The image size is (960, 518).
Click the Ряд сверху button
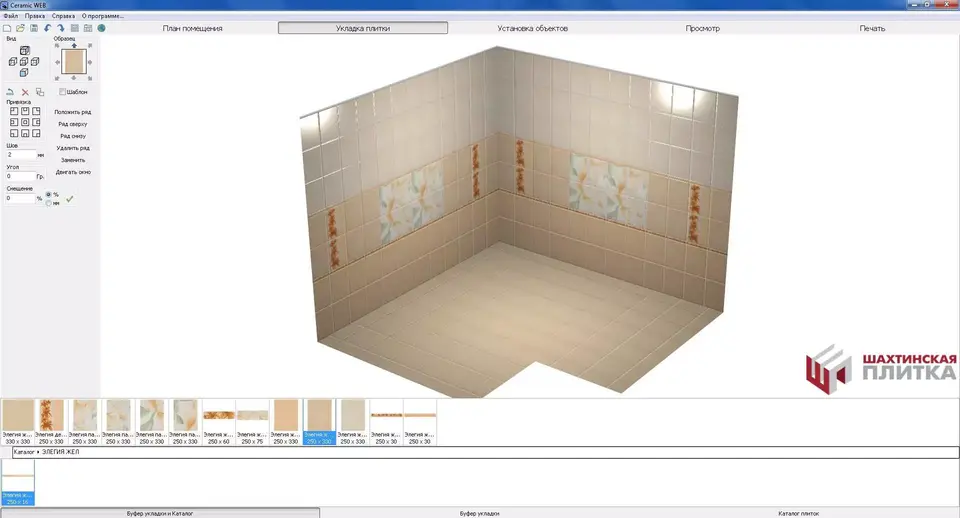[x=72, y=124]
